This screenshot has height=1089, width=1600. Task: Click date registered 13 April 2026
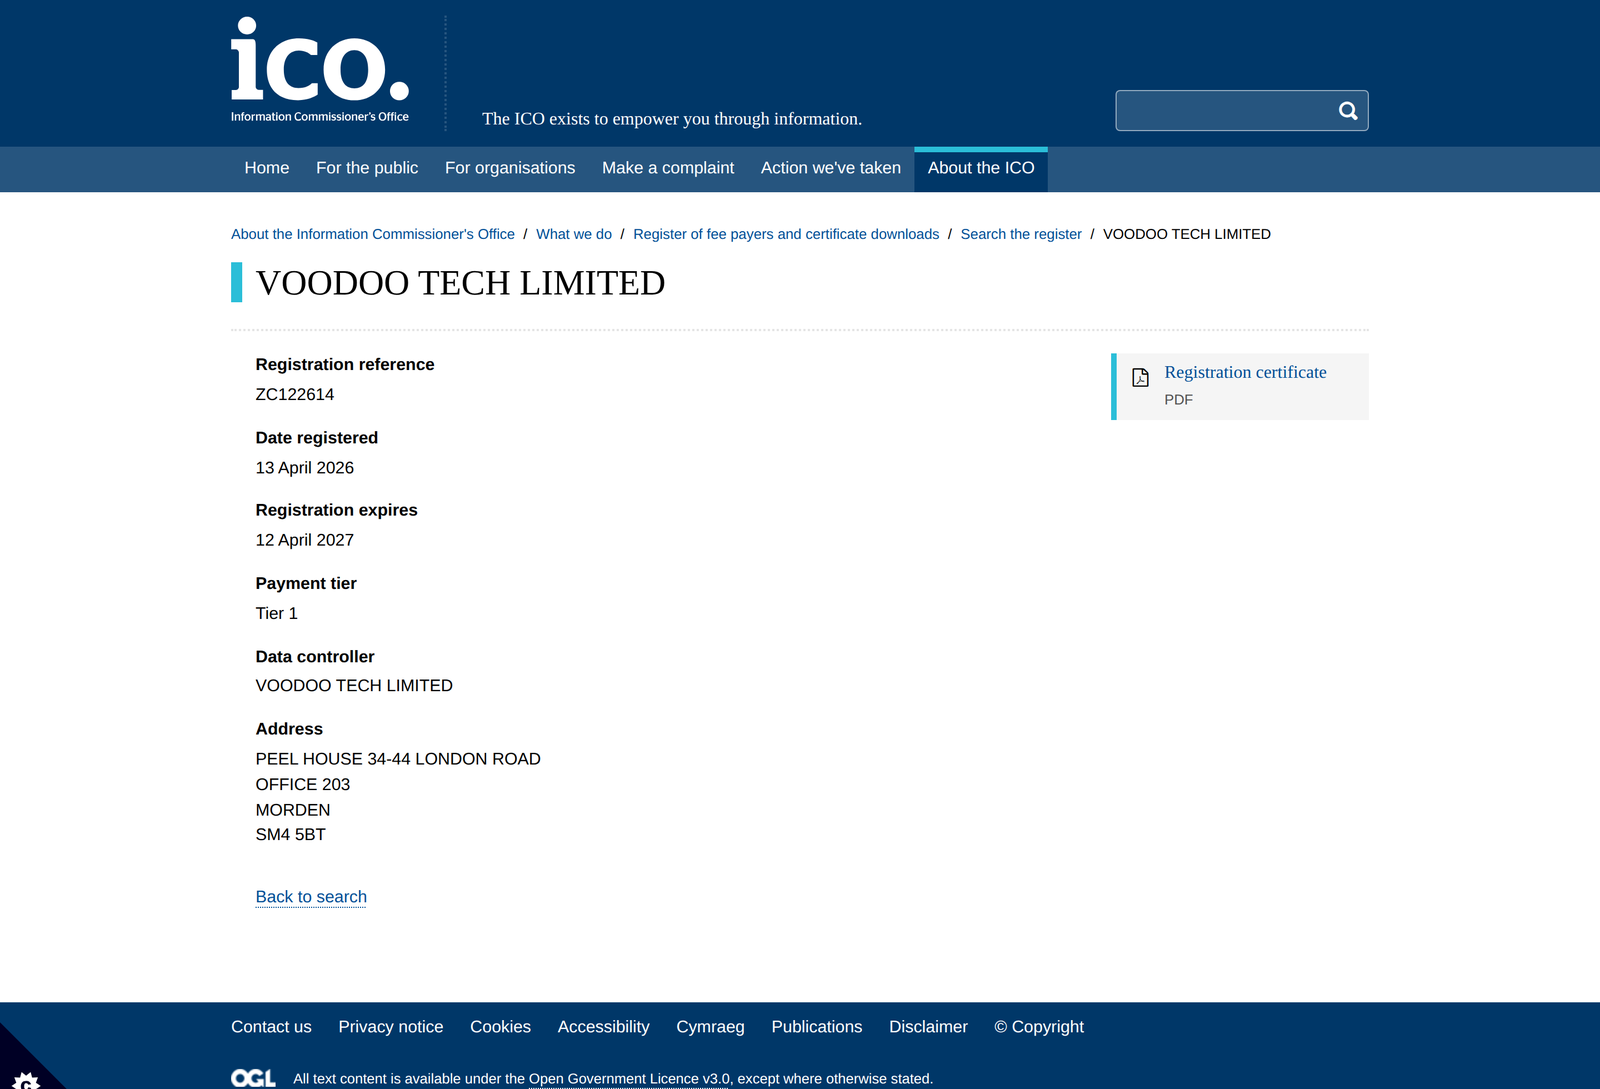tap(305, 468)
